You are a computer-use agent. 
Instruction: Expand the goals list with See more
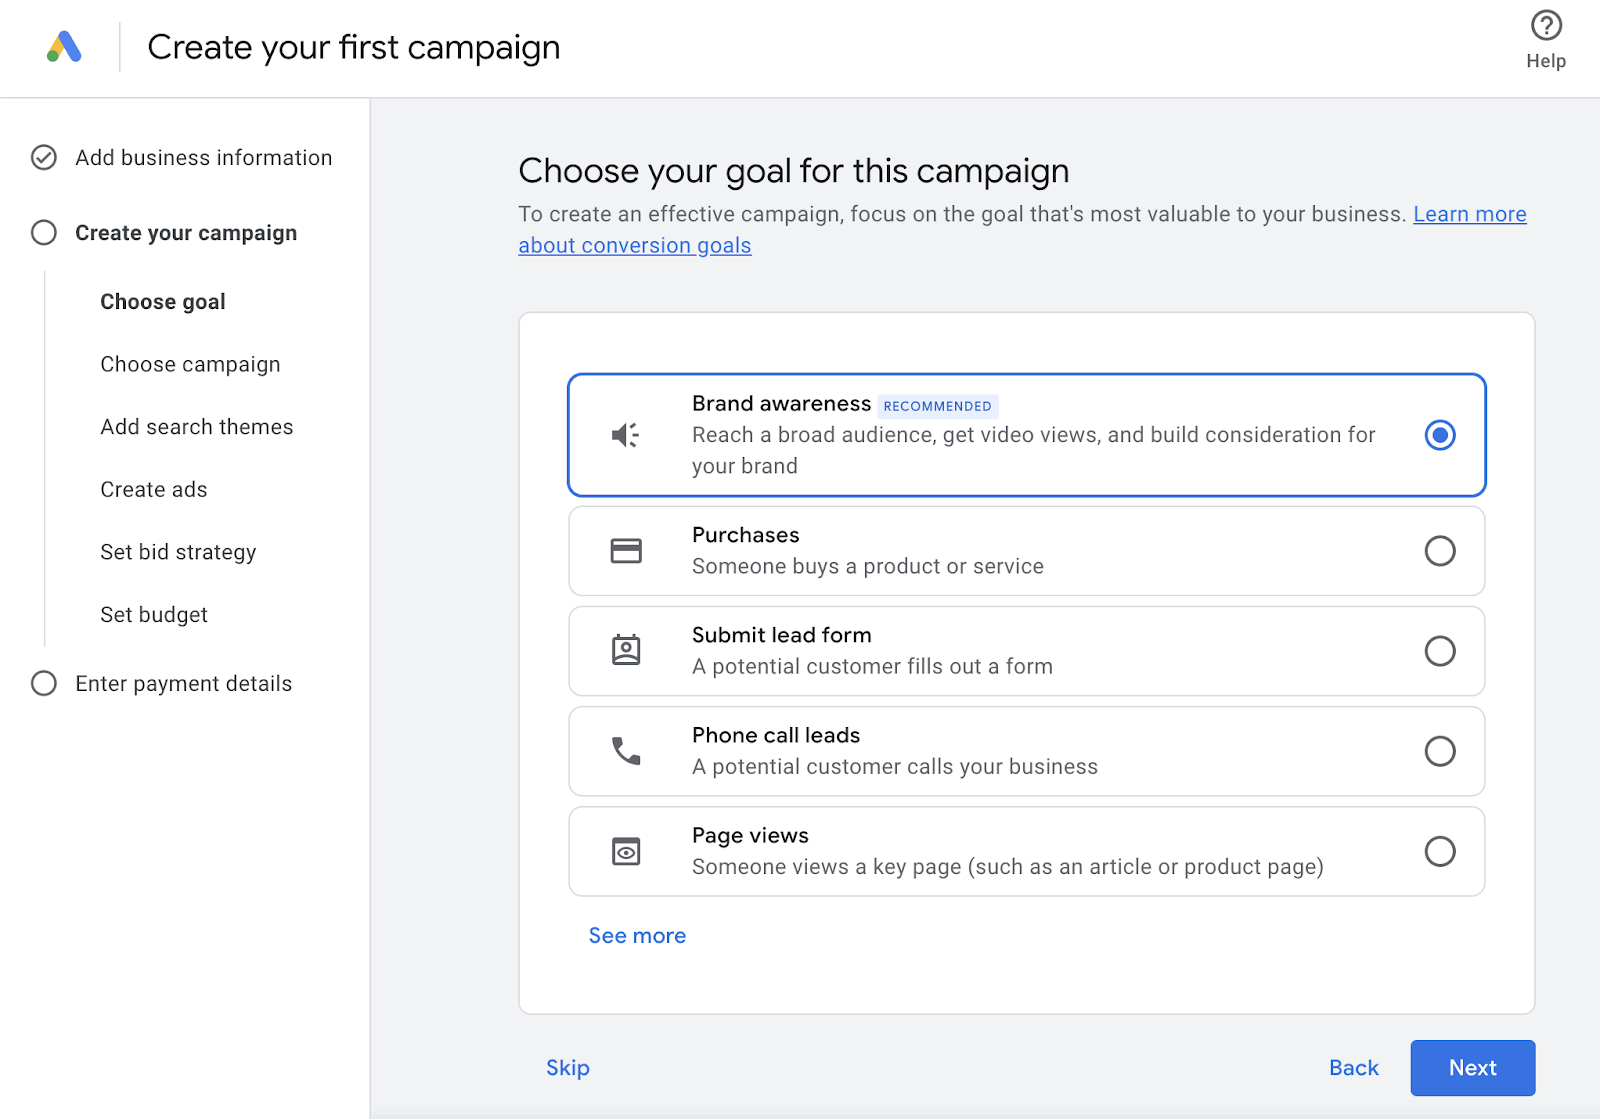(x=637, y=935)
